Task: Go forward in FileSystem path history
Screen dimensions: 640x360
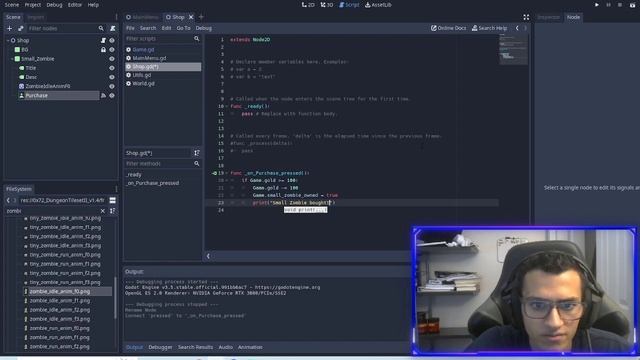Action: [14, 200]
